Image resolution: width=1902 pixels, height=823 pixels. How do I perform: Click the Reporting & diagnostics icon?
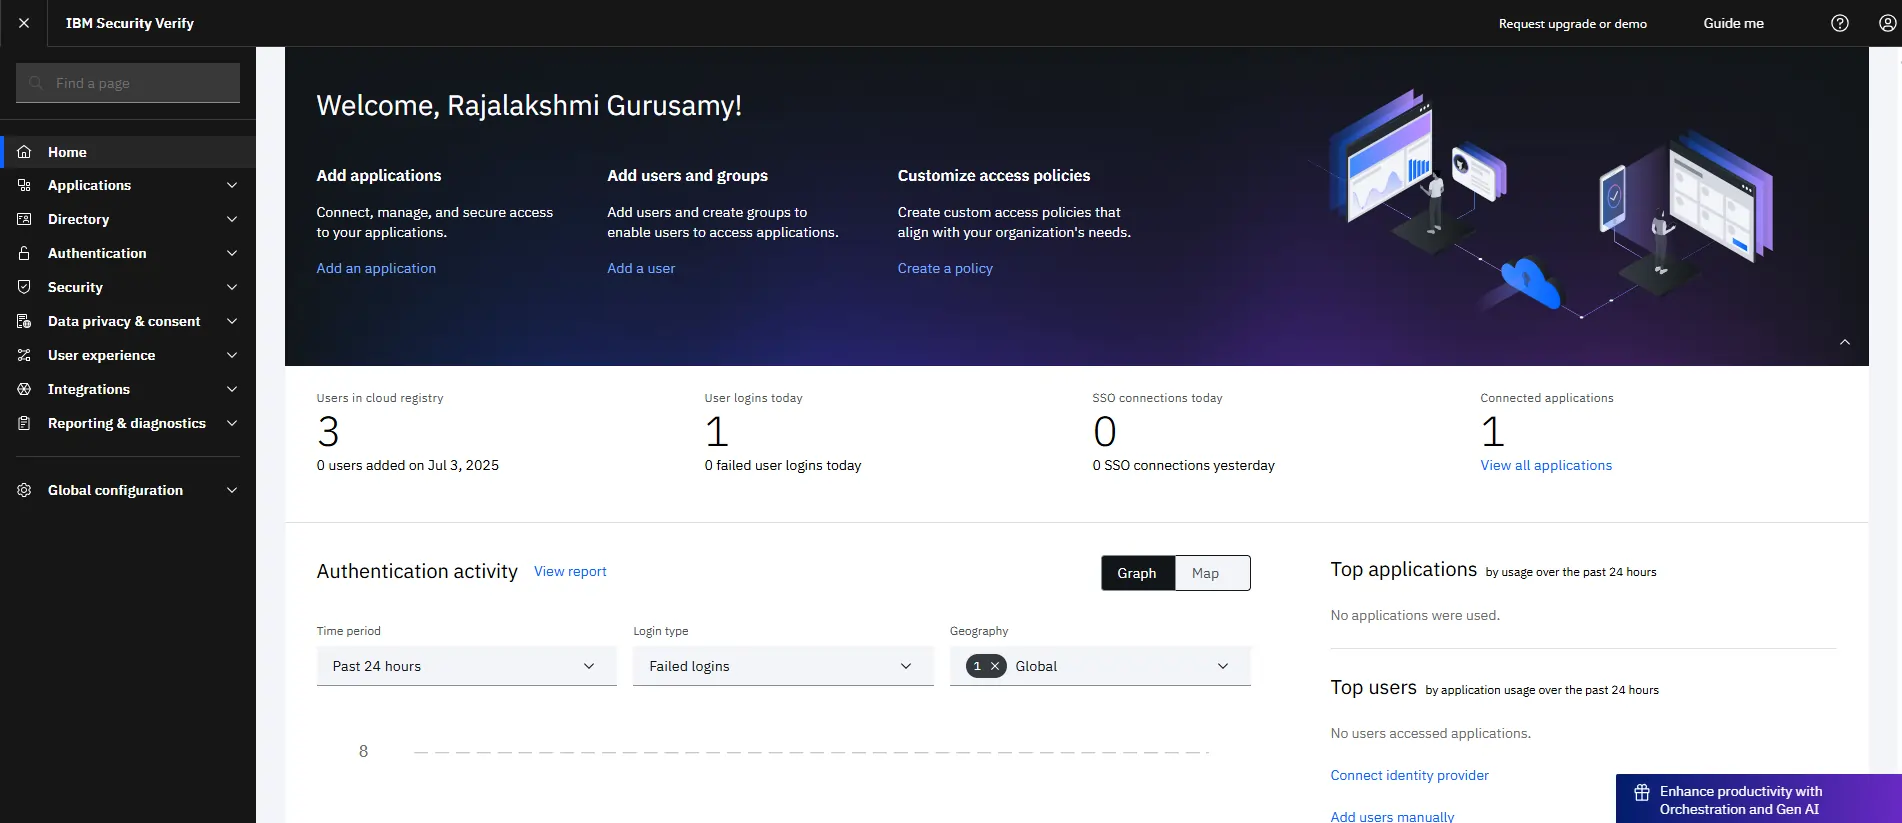tap(24, 423)
